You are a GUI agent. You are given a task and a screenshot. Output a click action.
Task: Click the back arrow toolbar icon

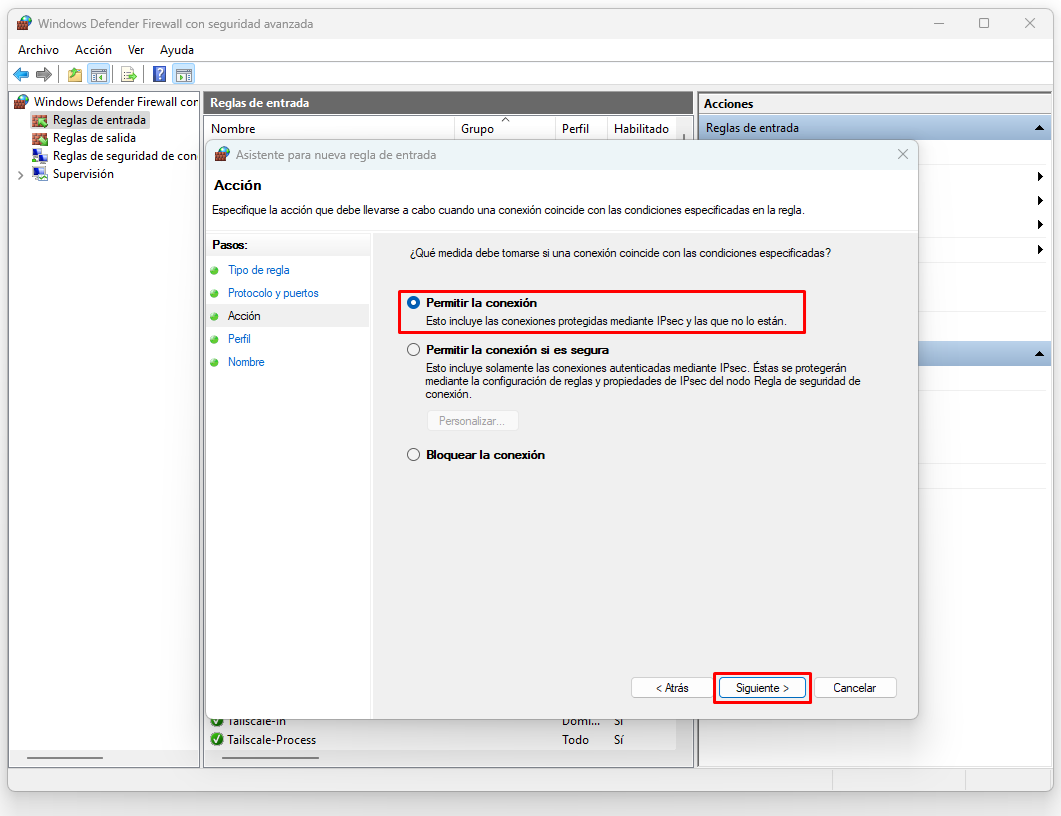coord(21,74)
